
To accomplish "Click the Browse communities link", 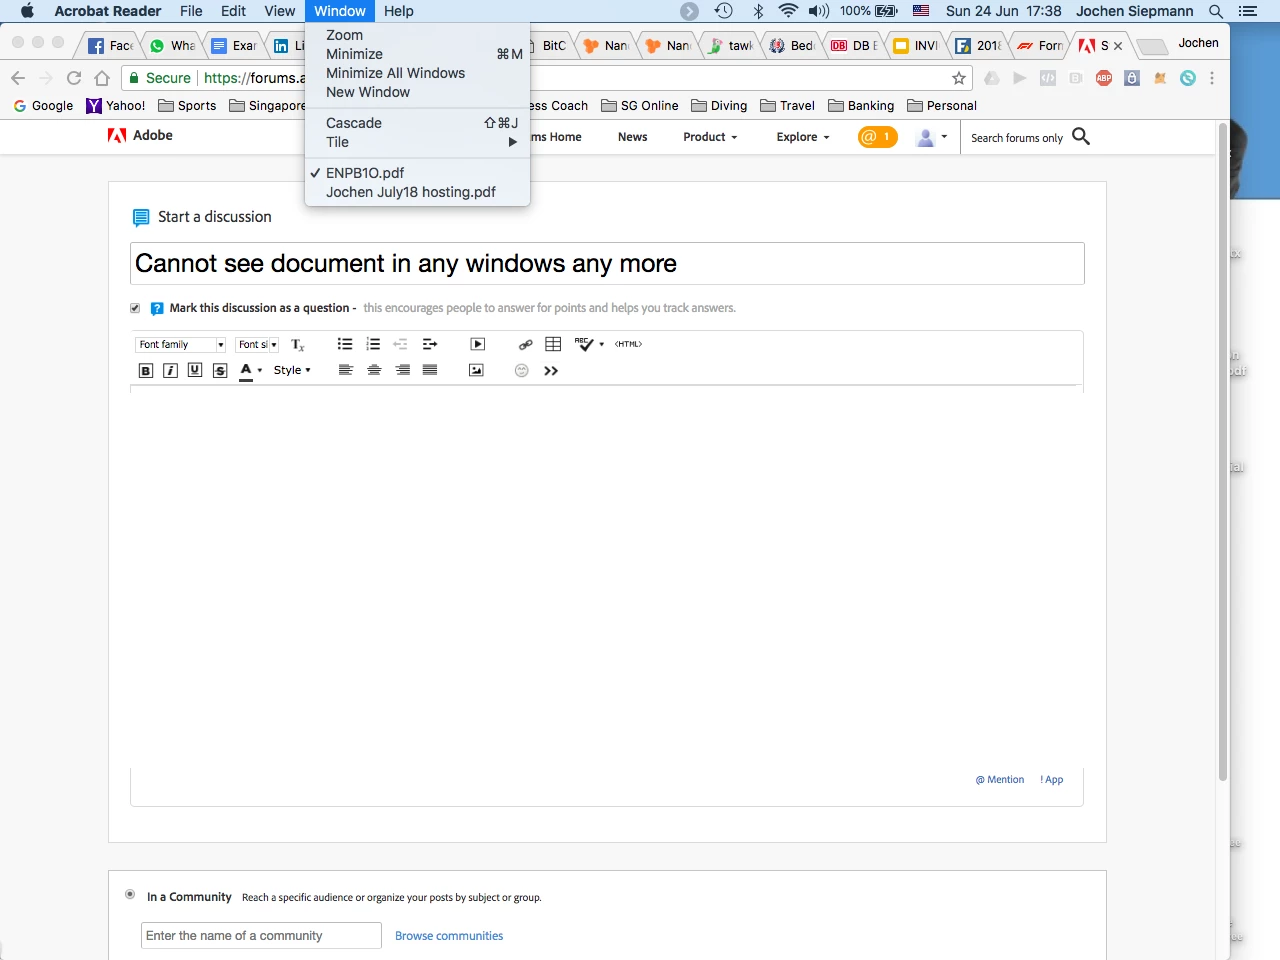I will pyautogui.click(x=449, y=936).
